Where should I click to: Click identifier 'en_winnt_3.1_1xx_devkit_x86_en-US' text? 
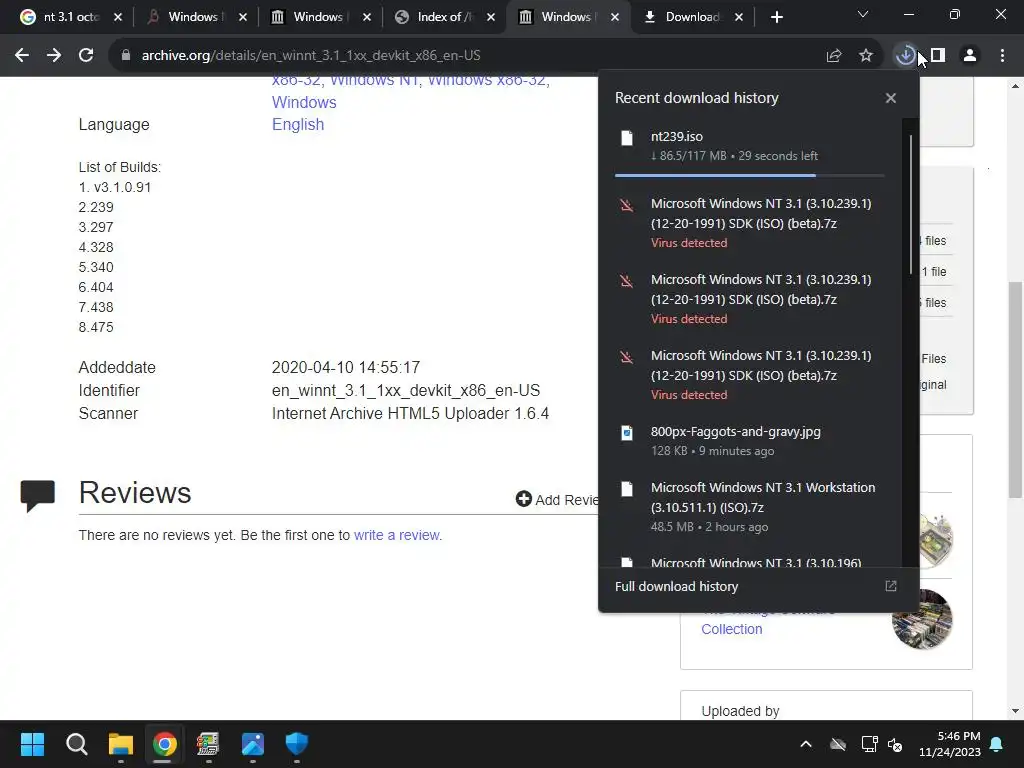pos(406,391)
